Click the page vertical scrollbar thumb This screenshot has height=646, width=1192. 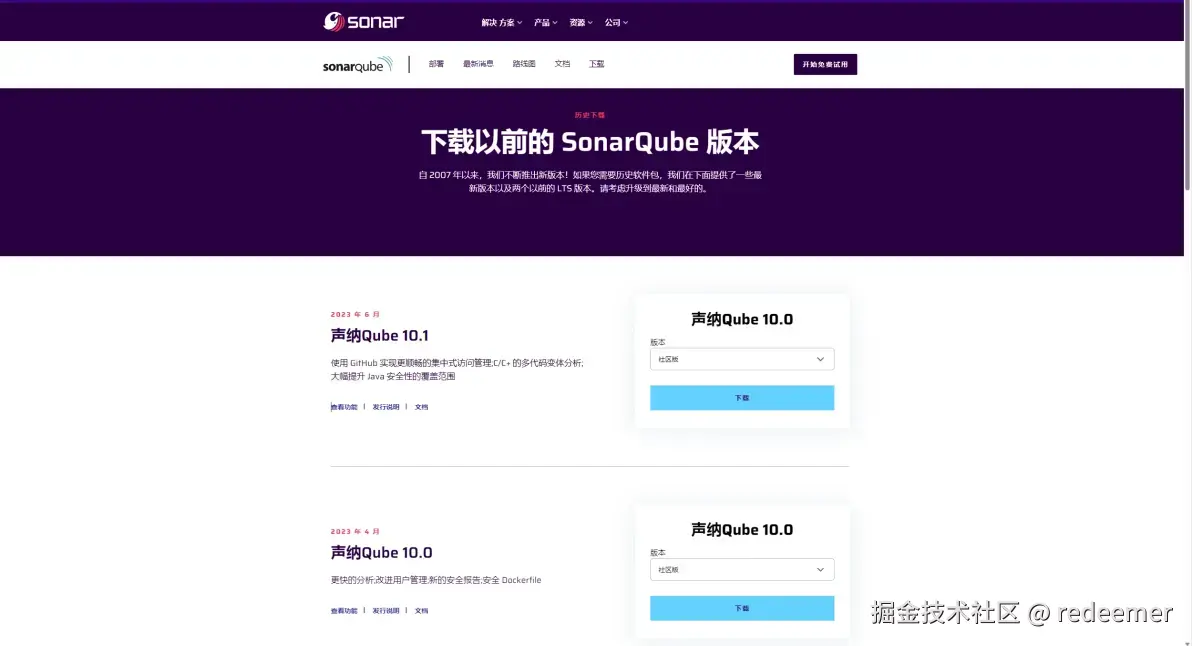[x=1187, y=97]
